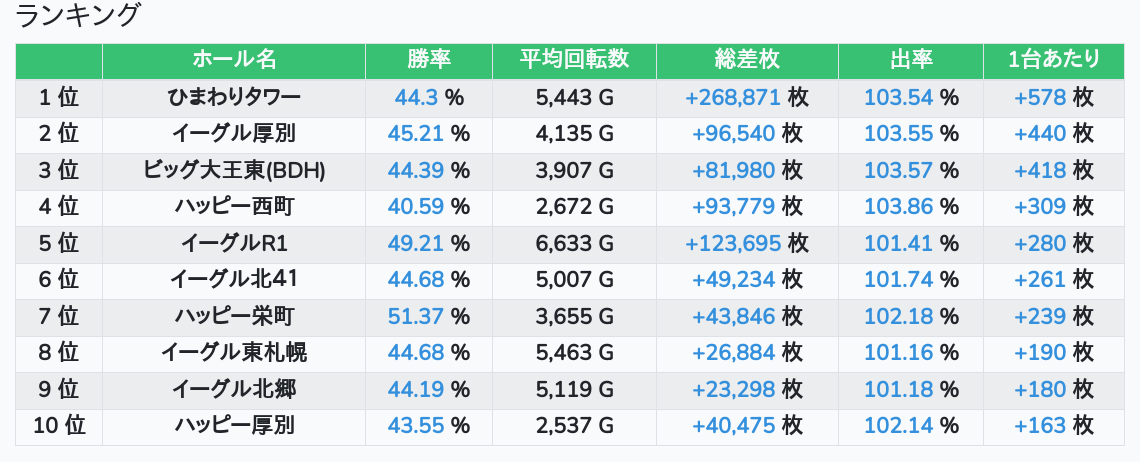This screenshot has width=1140, height=462.
Task: Click +40,475 total for ハッピー厚別
Action: pos(734,426)
